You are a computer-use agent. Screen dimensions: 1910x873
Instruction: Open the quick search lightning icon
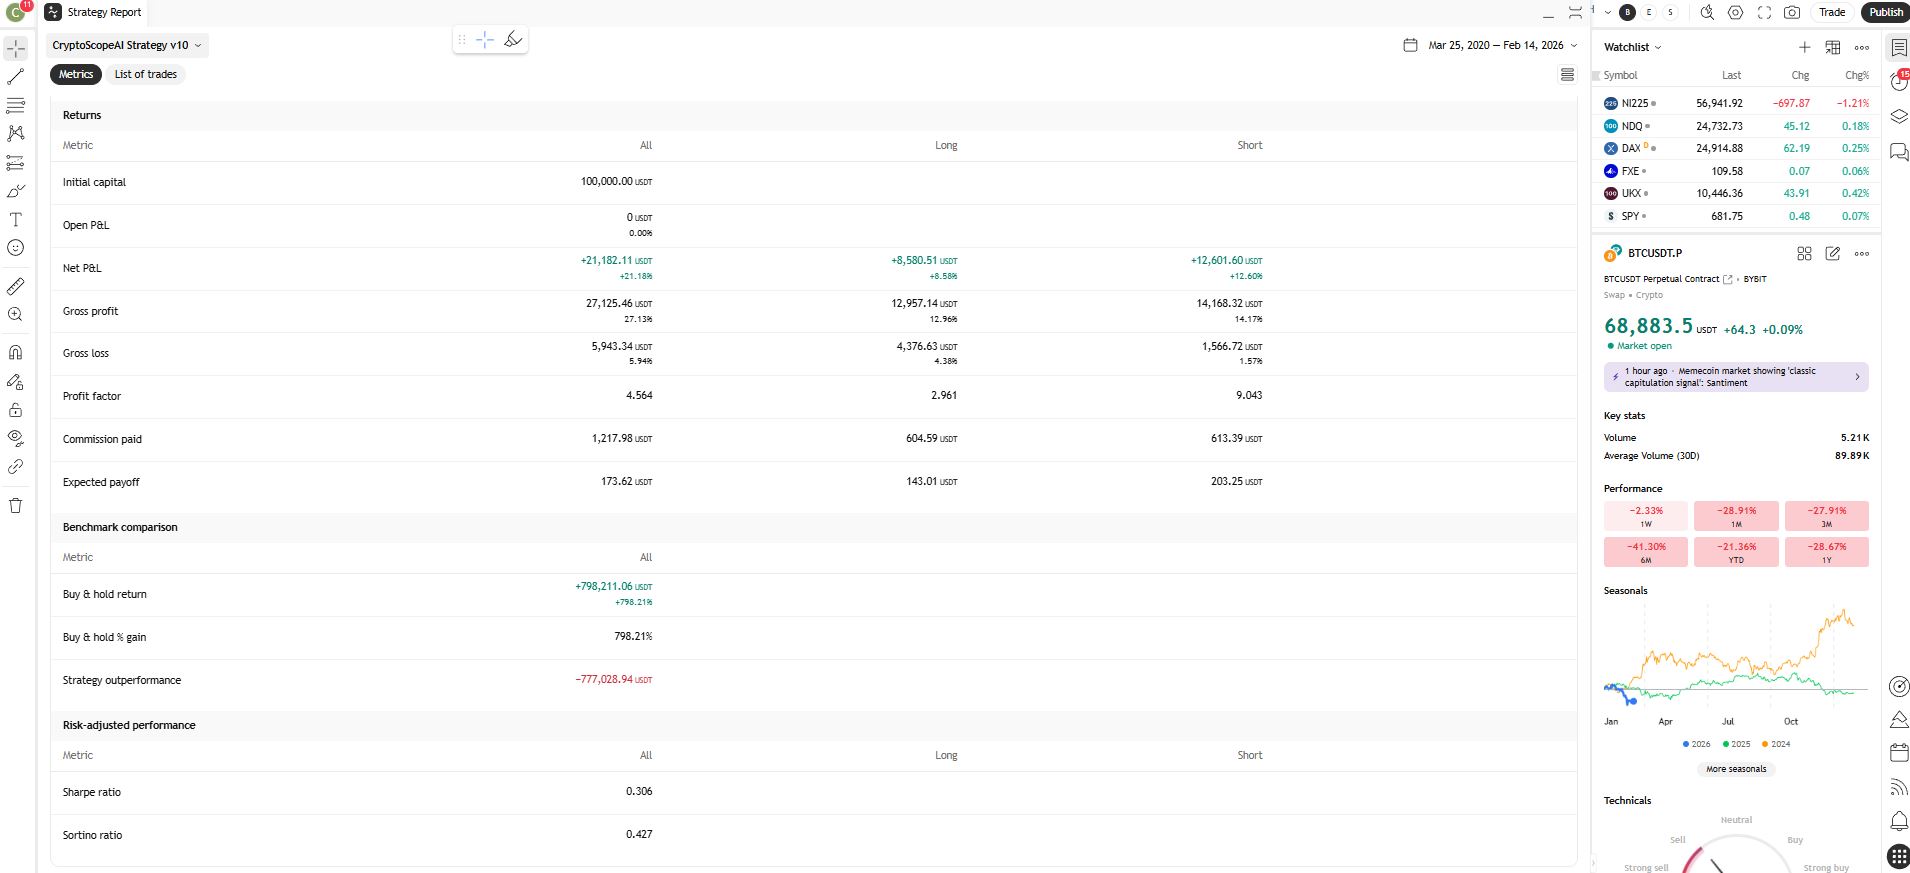pyautogui.click(x=1707, y=12)
